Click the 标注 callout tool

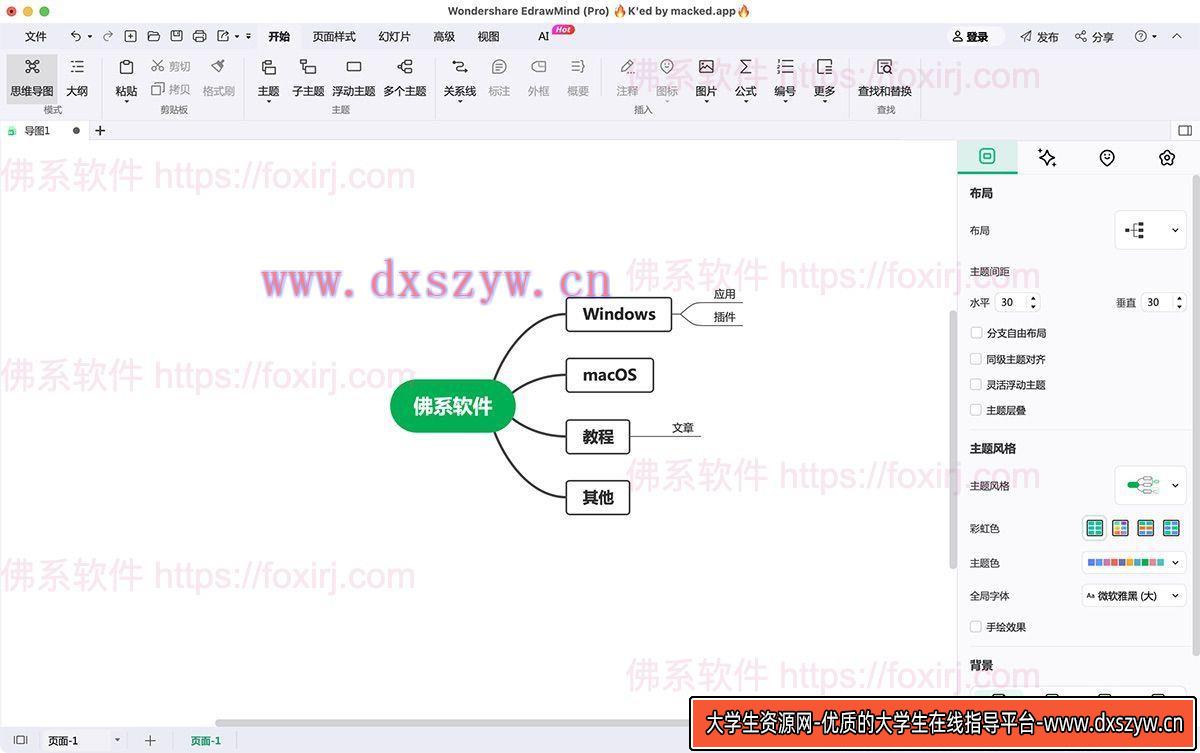pyautogui.click(x=499, y=77)
